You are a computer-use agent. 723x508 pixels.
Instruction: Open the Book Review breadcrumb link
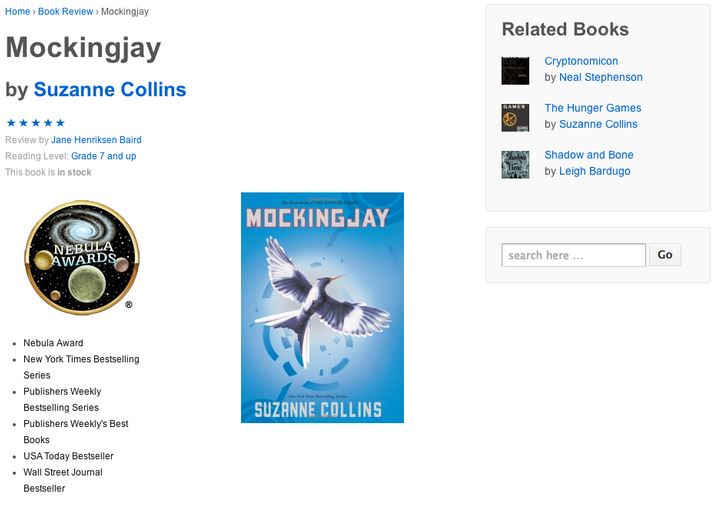click(x=65, y=12)
